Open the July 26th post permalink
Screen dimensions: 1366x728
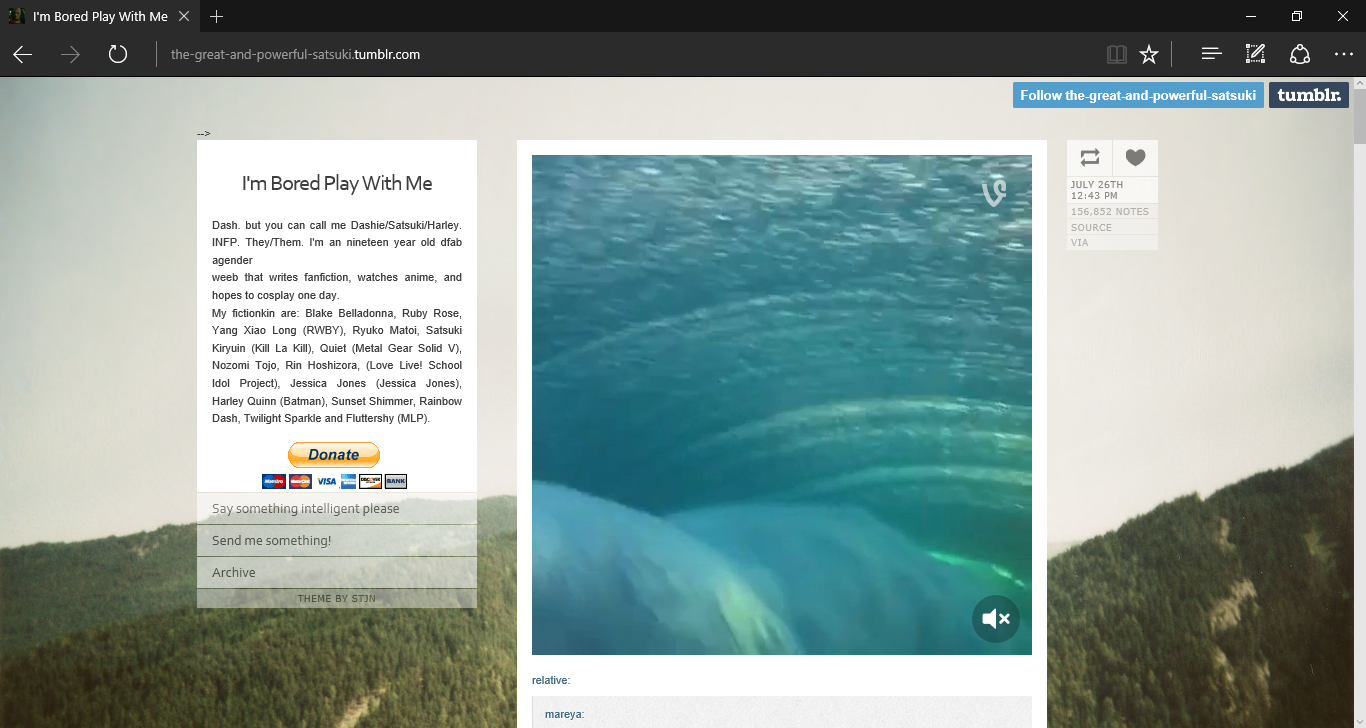pos(1097,190)
